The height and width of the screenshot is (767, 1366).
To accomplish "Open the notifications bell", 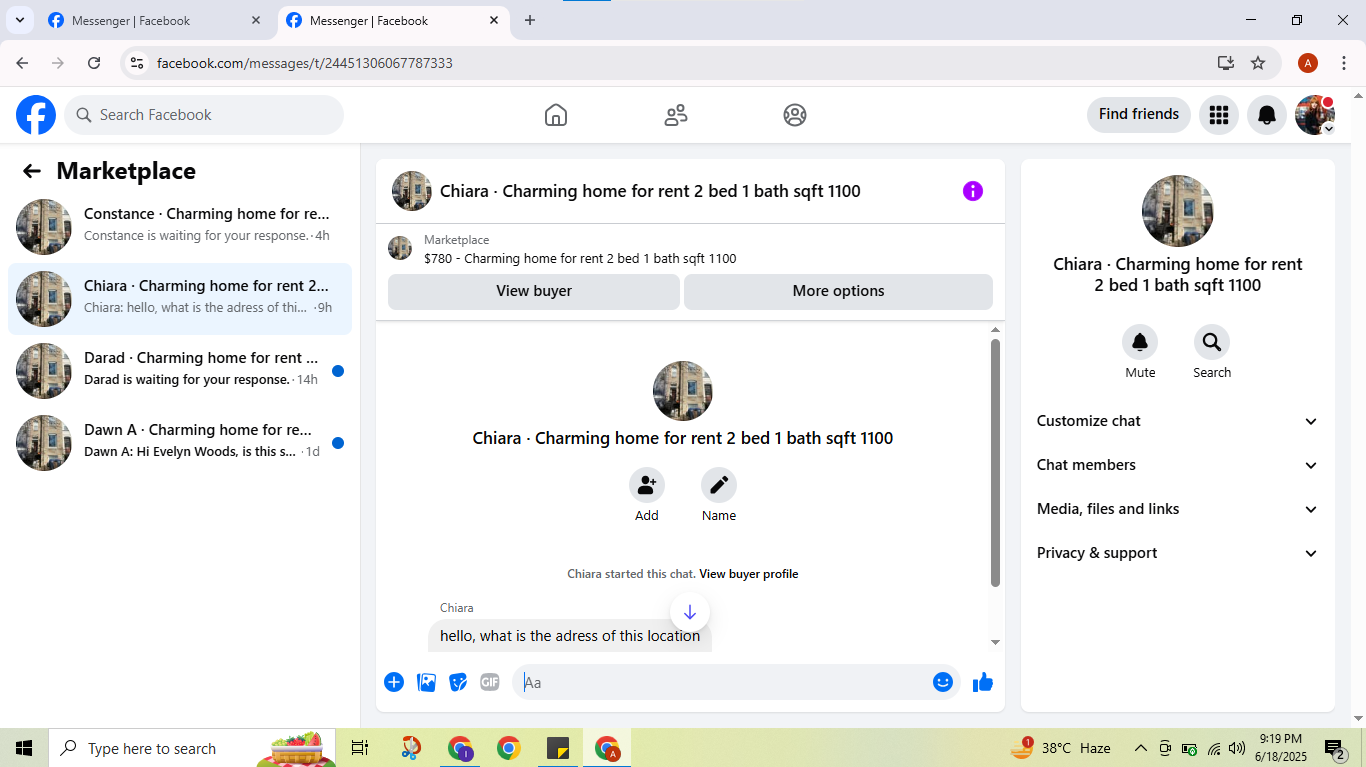I will [x=1267, y=115].
